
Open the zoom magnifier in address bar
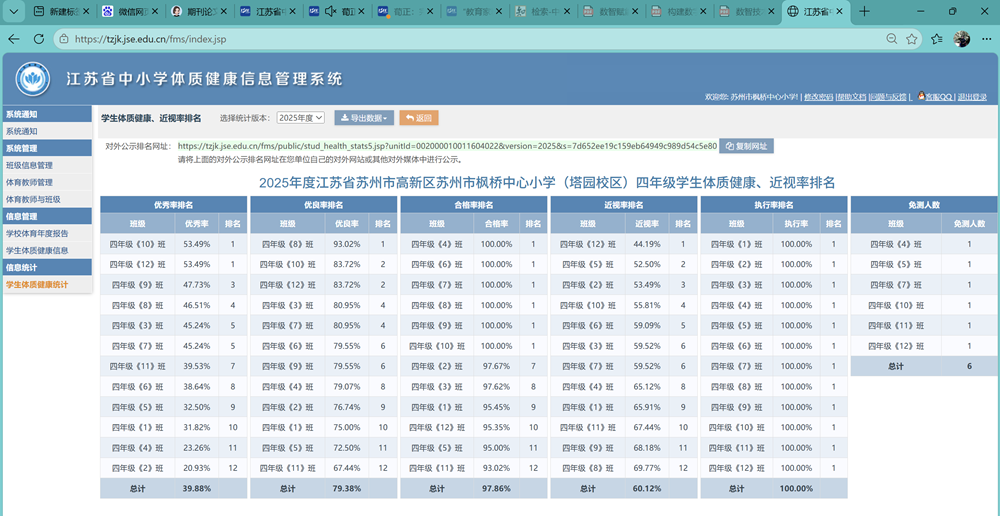(892, 39)
